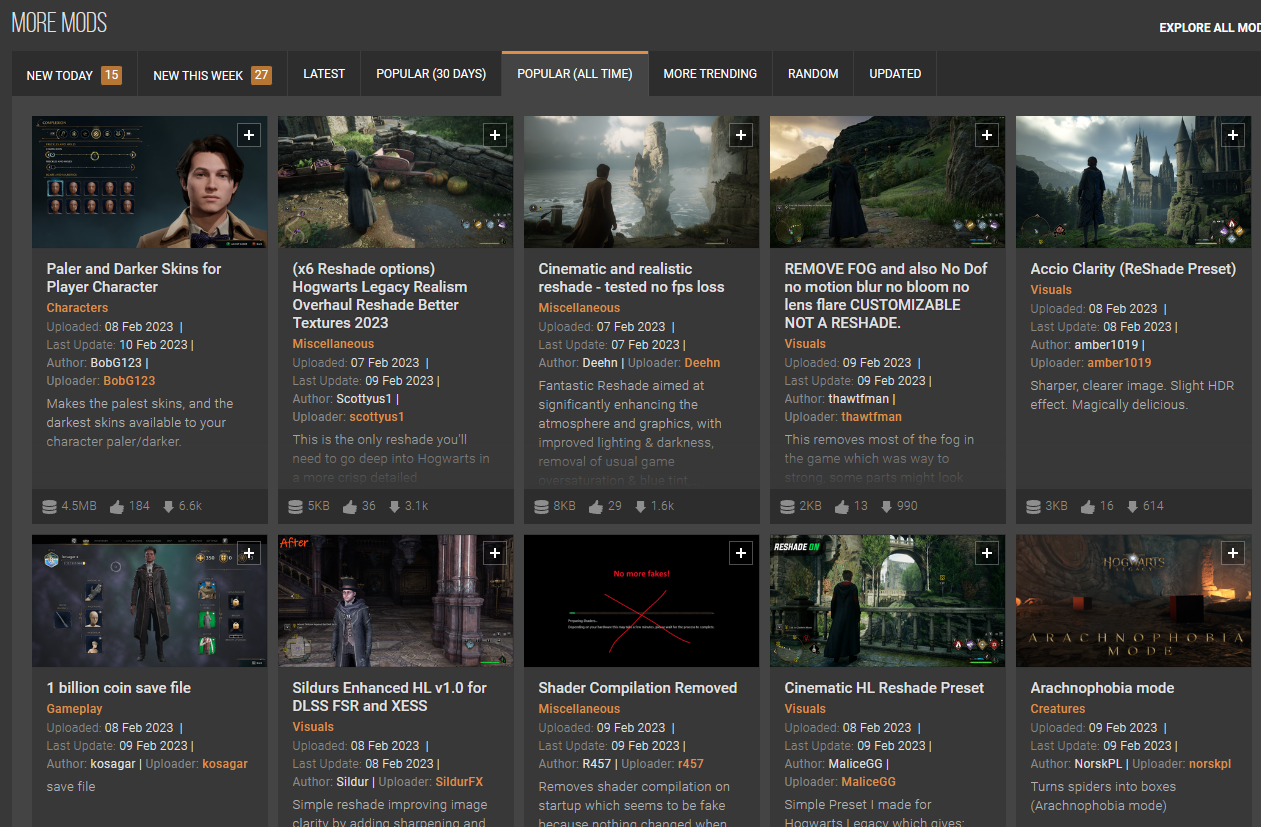Screen dimensions: 1261x827
Task: Click plus icon on Shader Compilation Removed thumbnail
Action: coord(741,554)
